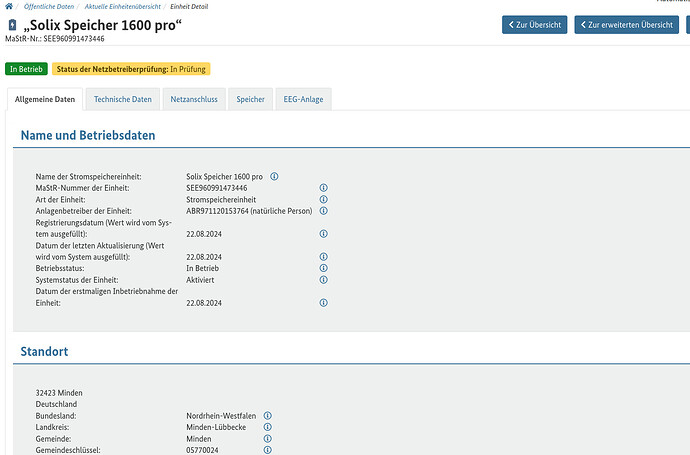Switch to the Technische Daten tab
The image size is (690, 455).
click(x=123, y=99)
